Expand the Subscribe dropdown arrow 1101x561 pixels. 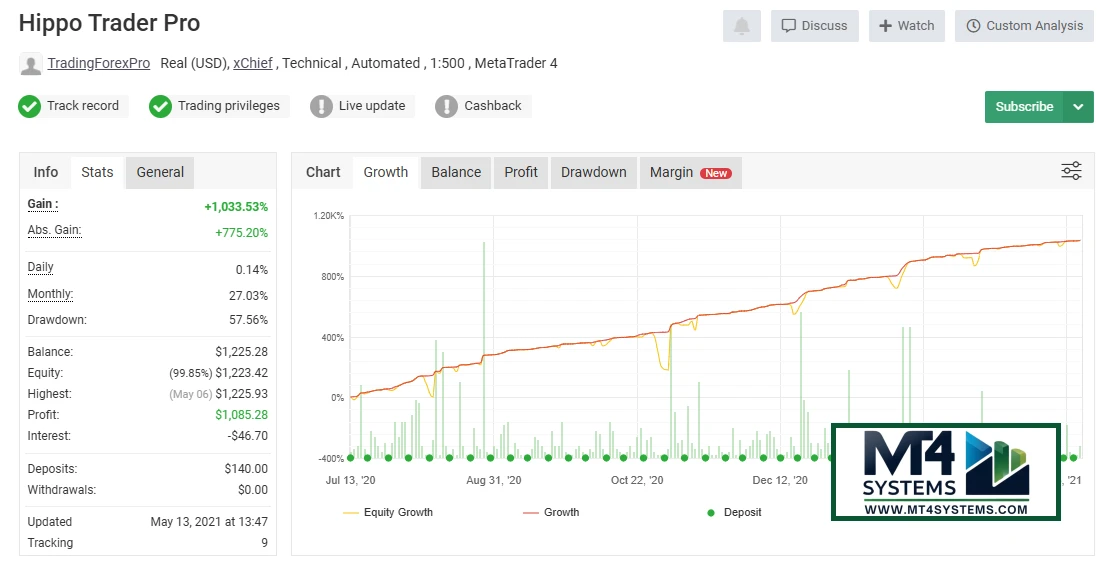coord(1078,107)
